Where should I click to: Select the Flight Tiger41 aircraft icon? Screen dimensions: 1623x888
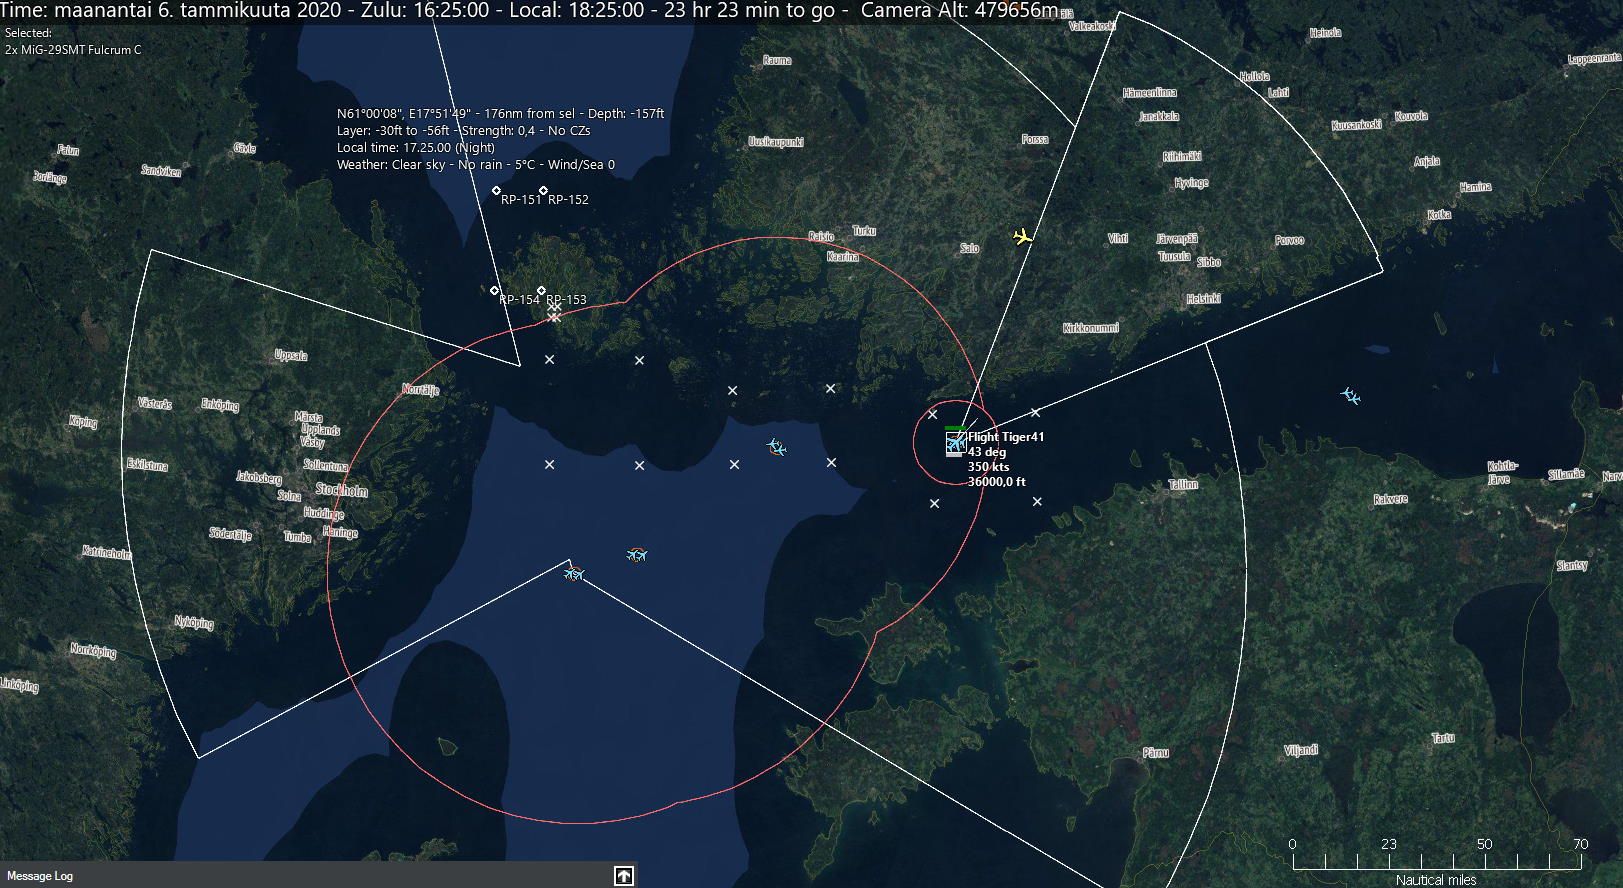(x=956, y=442)
